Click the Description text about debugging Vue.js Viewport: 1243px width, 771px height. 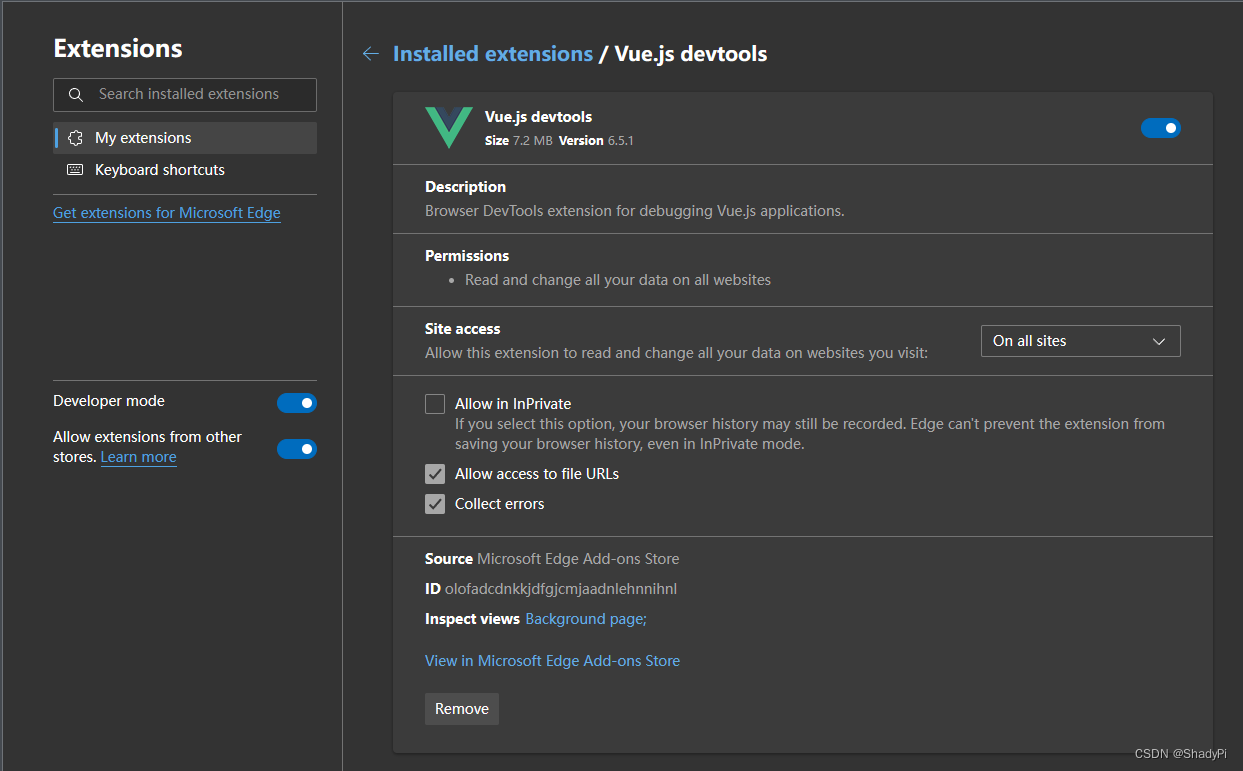(635, 211)
